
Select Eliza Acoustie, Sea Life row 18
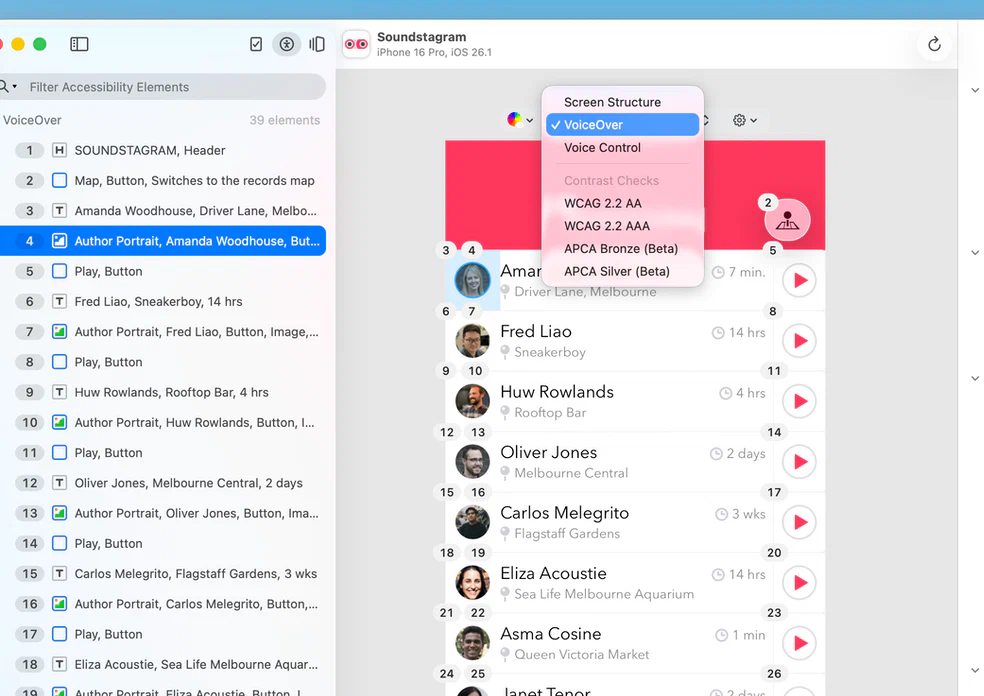pos(163,664)
